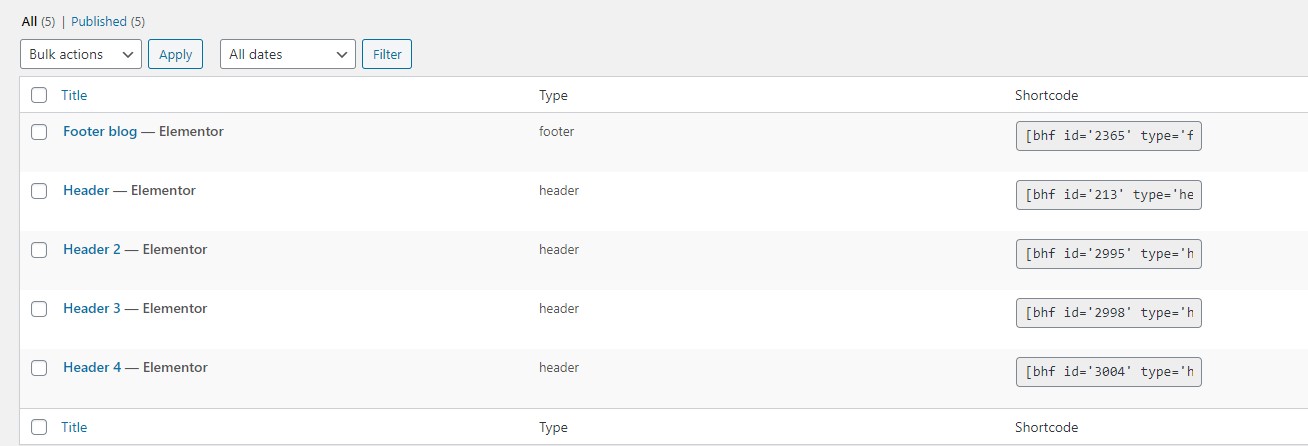Show the All posts view
Screen dimensions: 1308x446
29,21
